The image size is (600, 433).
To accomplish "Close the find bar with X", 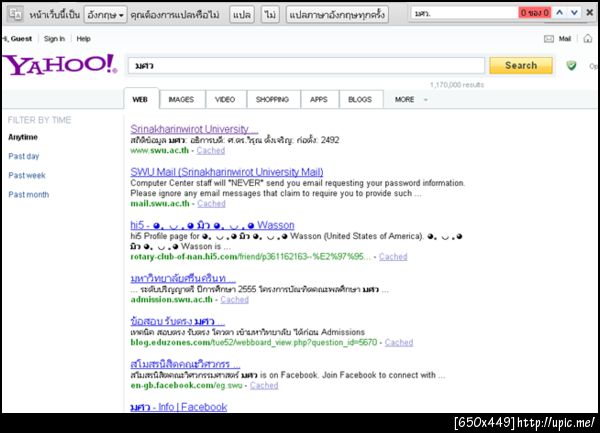I will (590, 13).
